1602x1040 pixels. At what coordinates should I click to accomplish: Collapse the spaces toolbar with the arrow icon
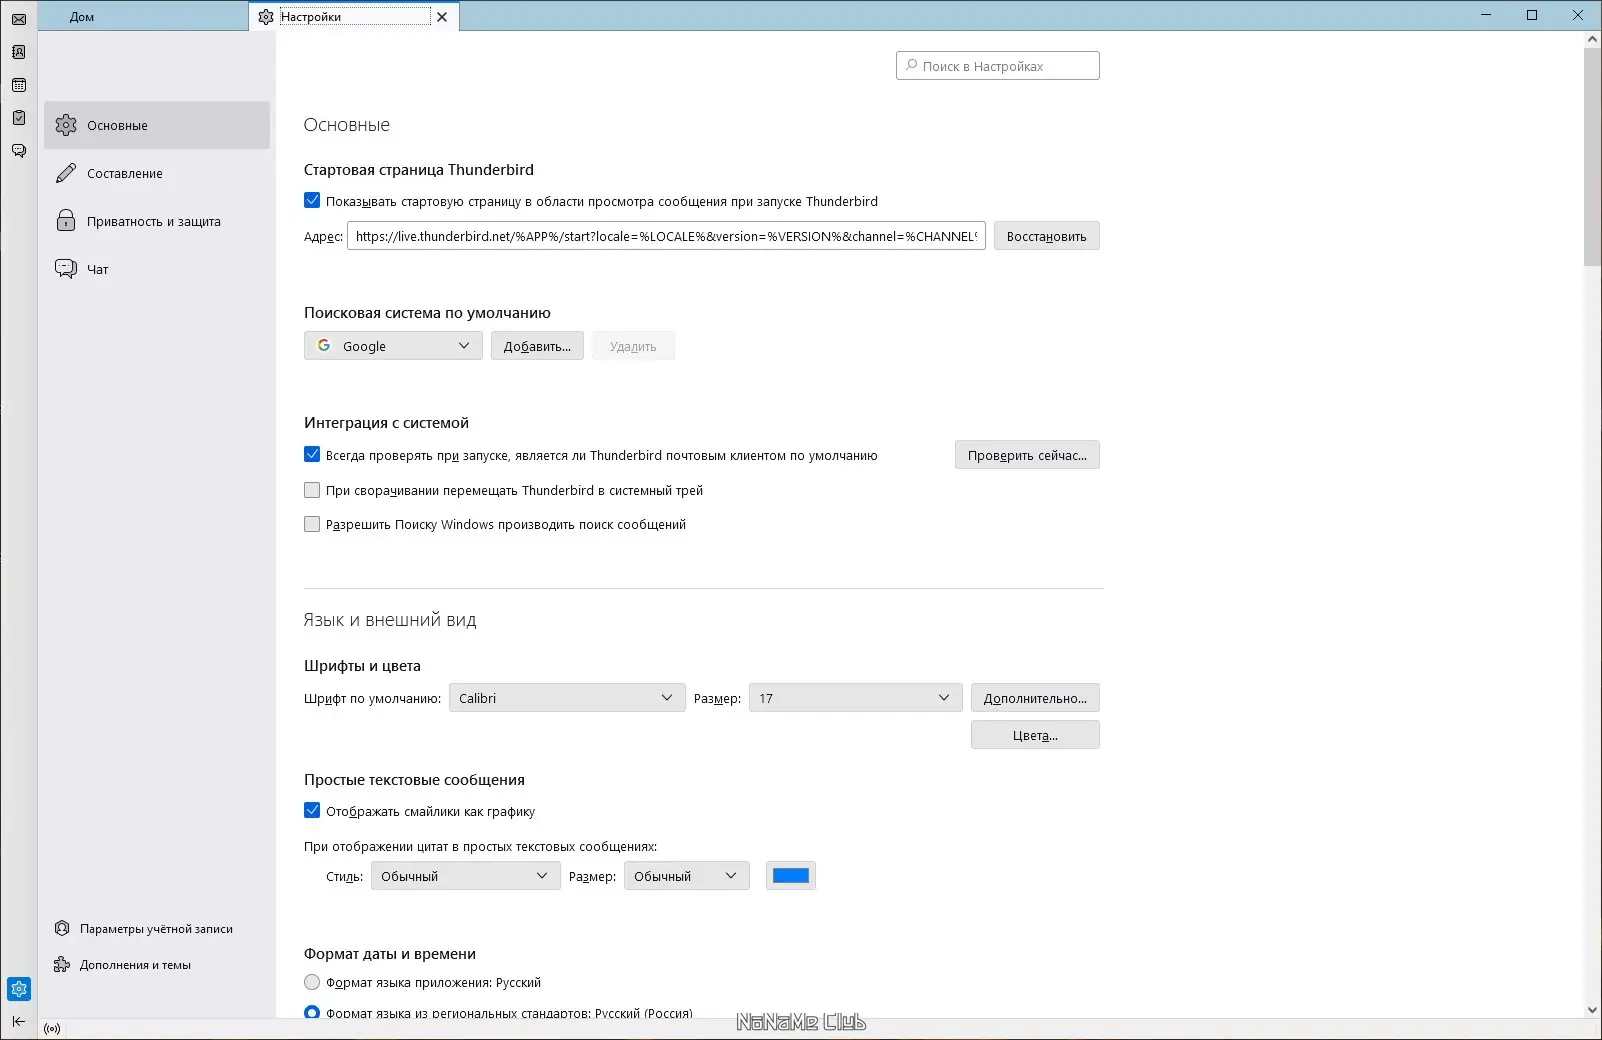pos(18,1021)
